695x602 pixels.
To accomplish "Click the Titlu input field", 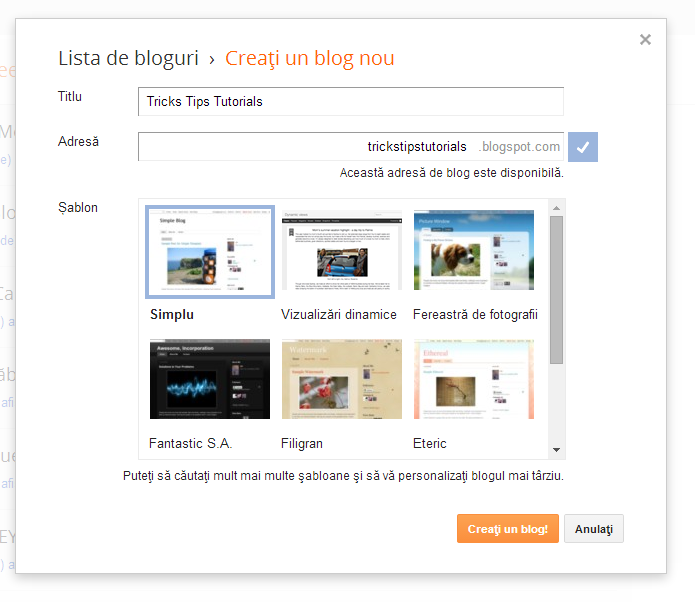I will [x=351, y=102].
